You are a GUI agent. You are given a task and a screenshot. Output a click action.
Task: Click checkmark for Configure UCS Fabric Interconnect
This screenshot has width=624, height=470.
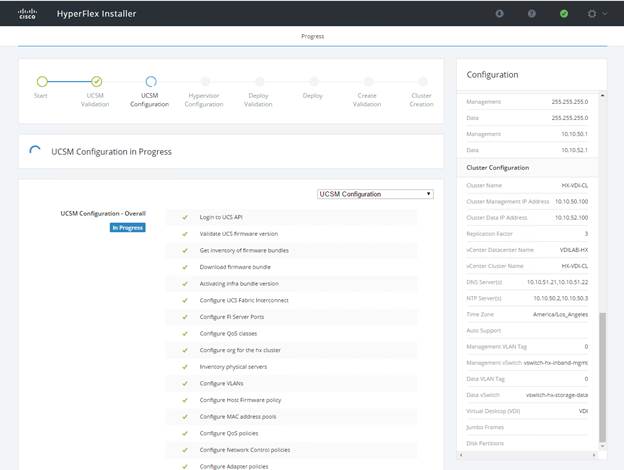pyautogui.click(x=185, y=300)
